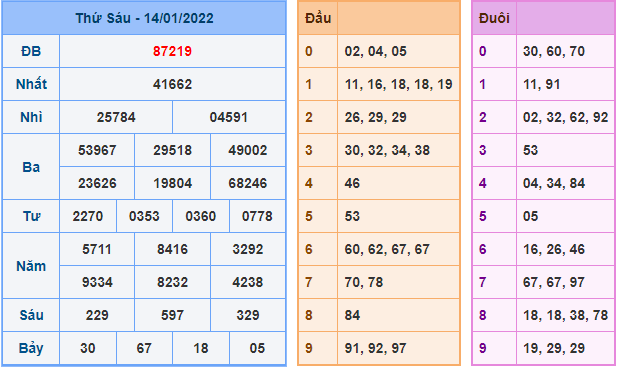The width and height of the screenshot is (617, 367).
Task: Select Tư prize number 2270
Action: pos(88,216)
